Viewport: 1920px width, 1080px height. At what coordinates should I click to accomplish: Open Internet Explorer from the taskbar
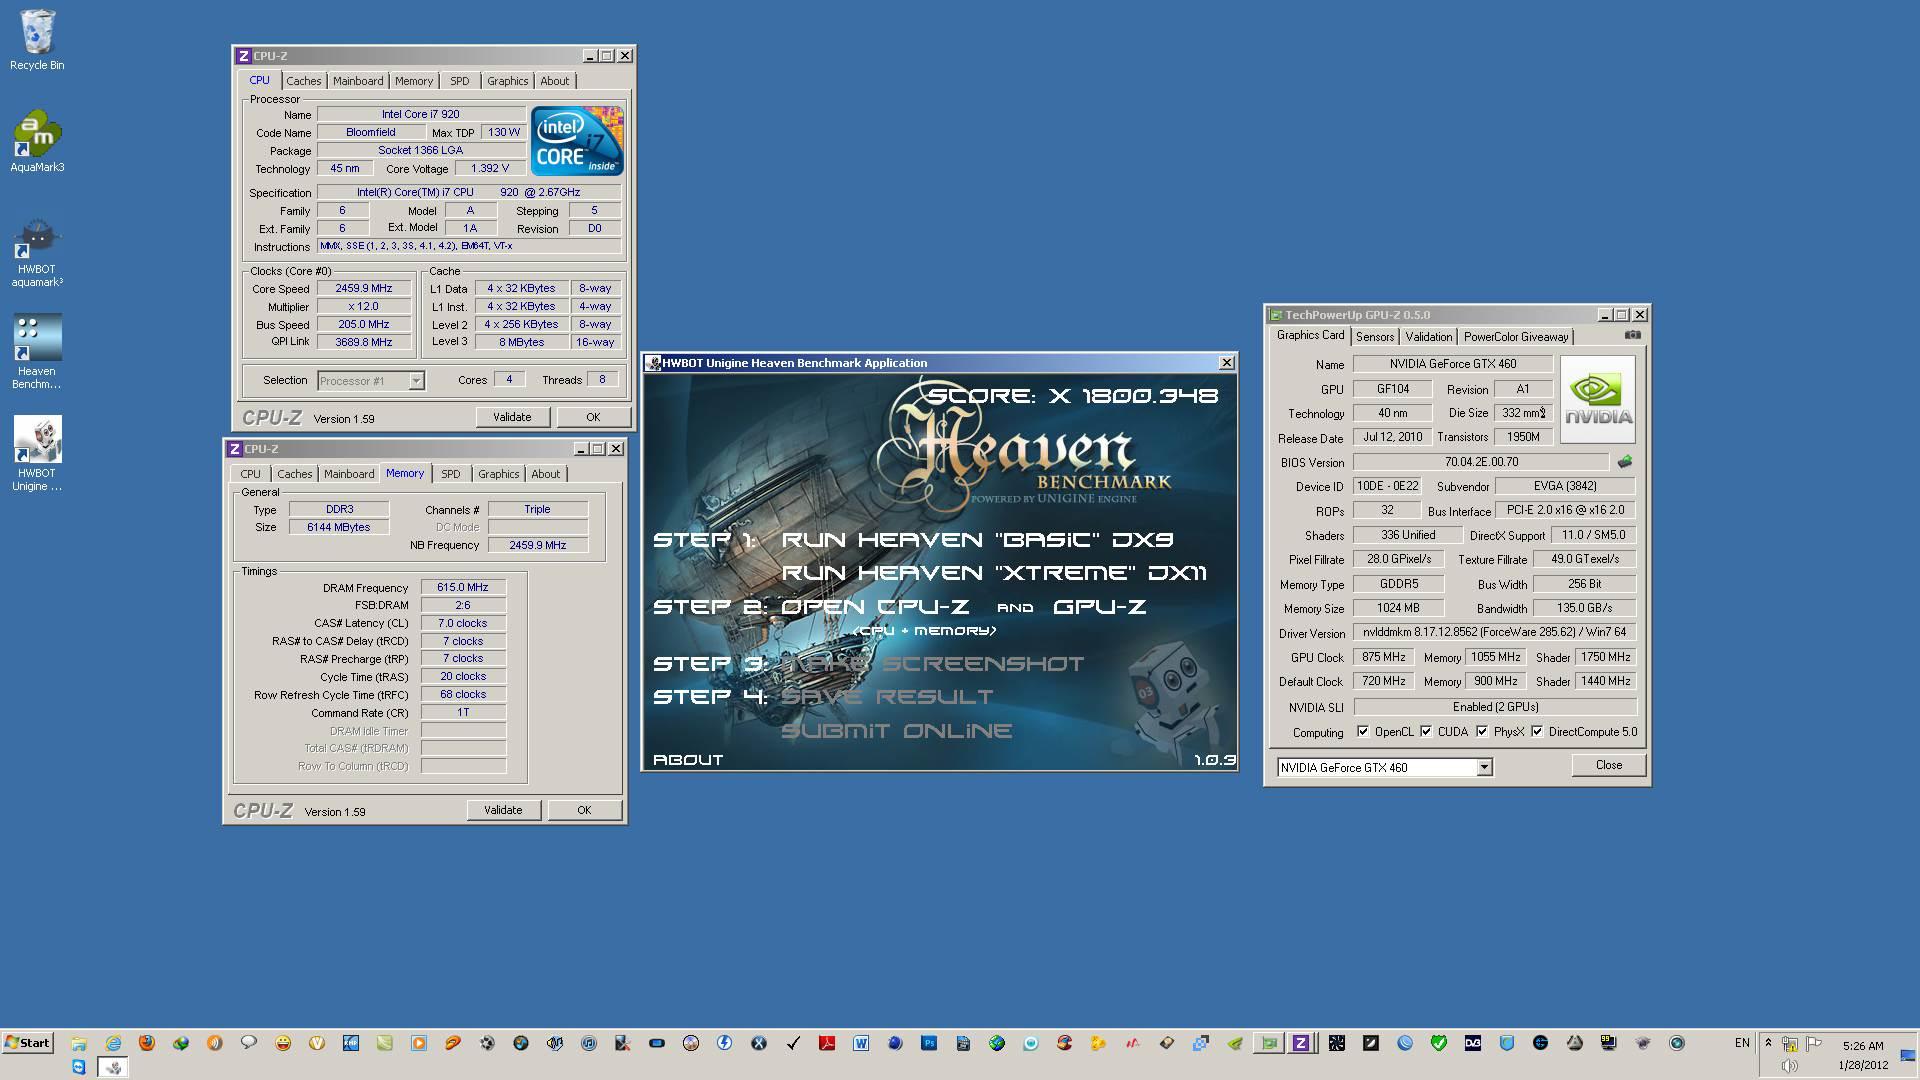[113, 1043]
